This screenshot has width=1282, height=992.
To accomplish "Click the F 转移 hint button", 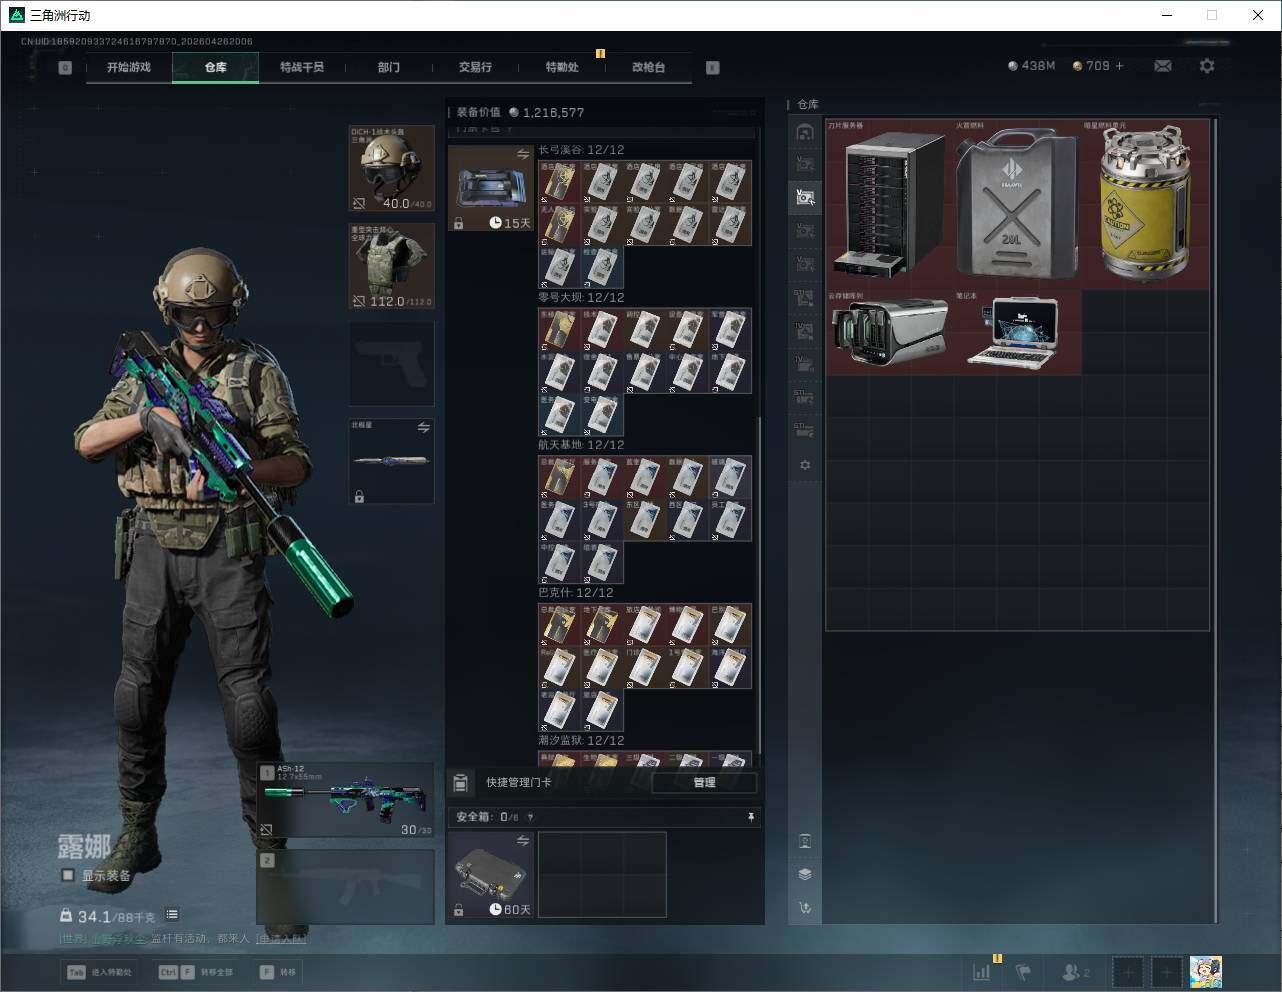I will pyautogui.click(x=278, y=972).
